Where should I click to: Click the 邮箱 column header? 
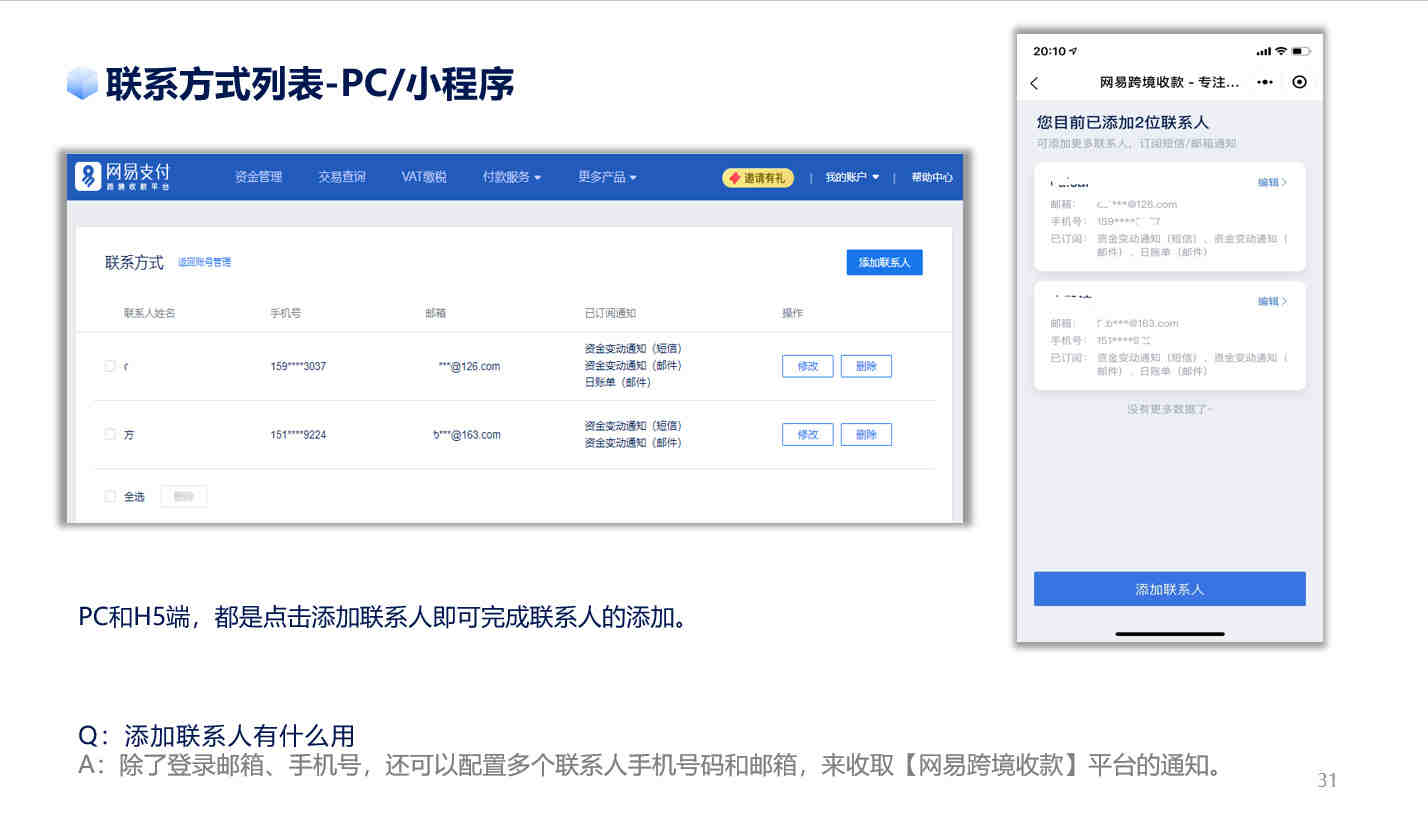coord(436,313)
